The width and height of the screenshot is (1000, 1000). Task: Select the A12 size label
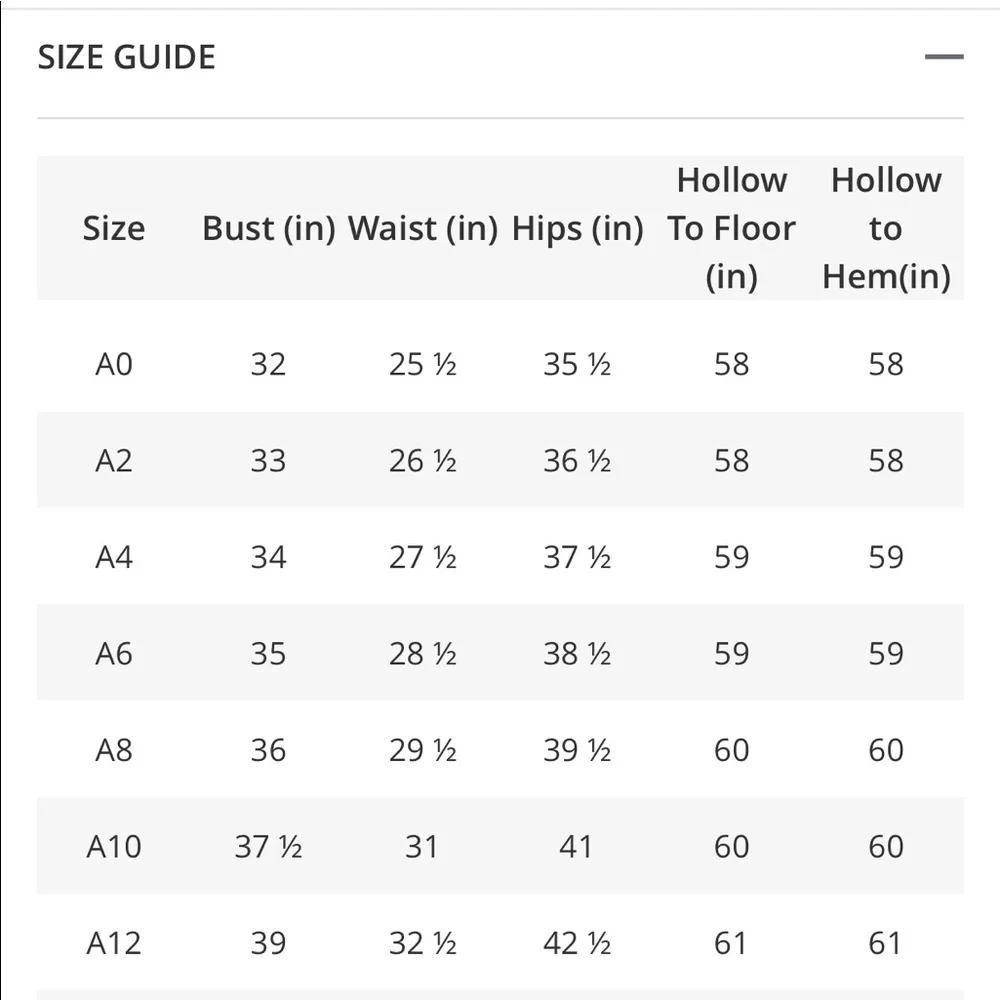(114, 943)
